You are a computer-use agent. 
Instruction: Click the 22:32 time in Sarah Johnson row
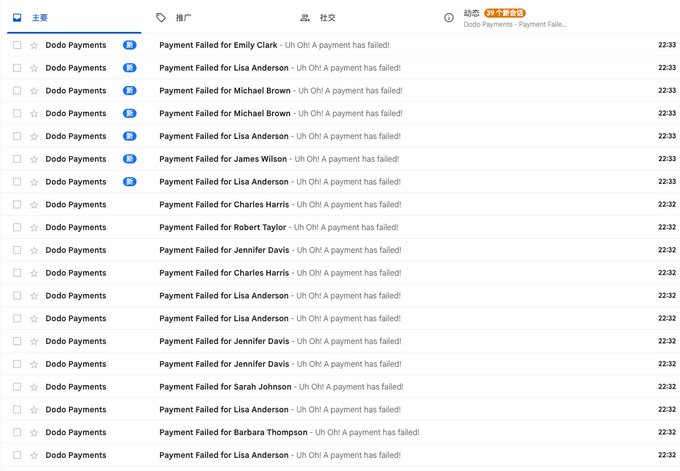point(667,387)
